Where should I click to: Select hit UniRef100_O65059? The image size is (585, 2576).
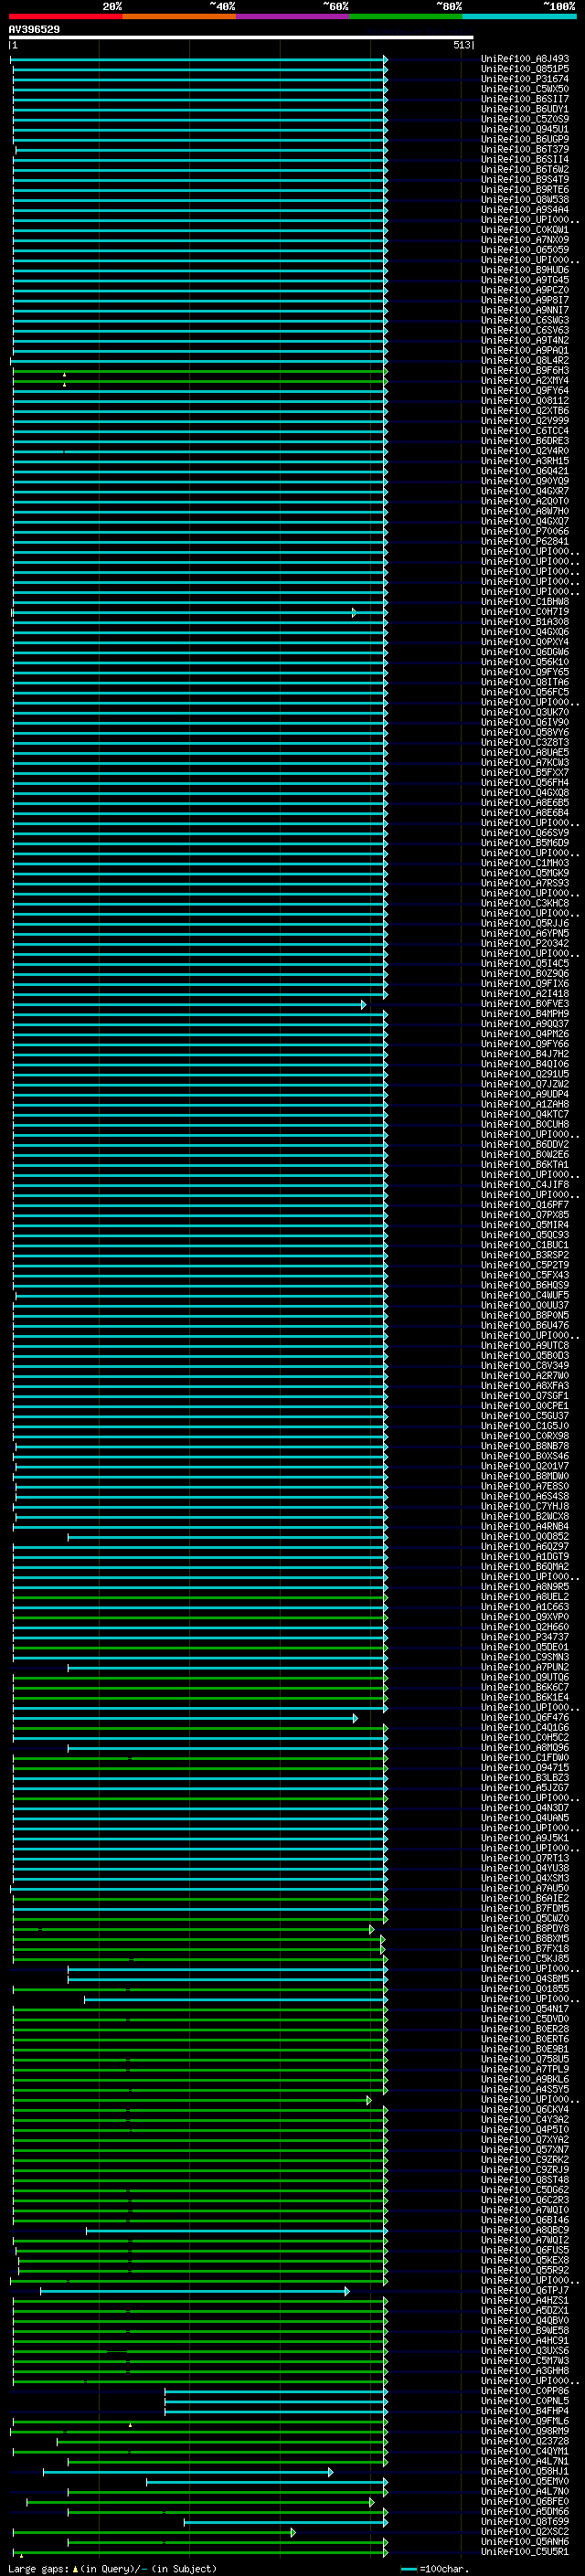[x=525, y=250]
